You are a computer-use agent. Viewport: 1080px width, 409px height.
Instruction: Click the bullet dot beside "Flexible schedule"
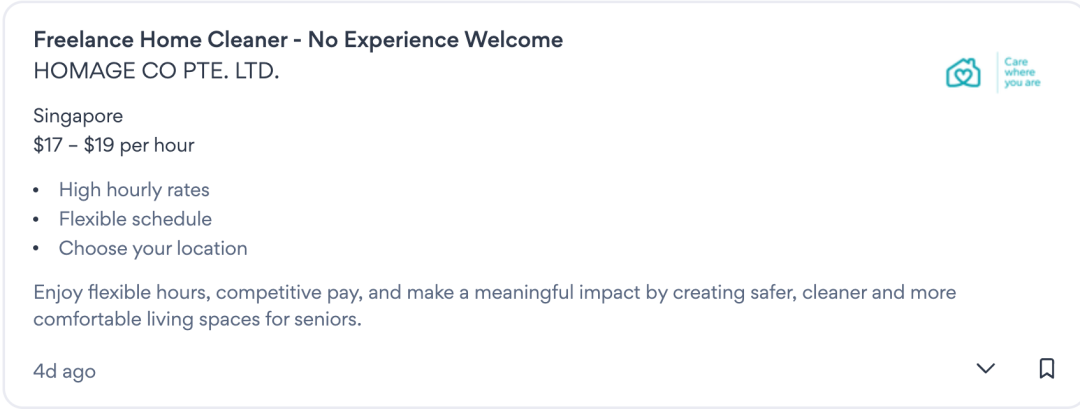pyautogui.click(x=37, y=219)
